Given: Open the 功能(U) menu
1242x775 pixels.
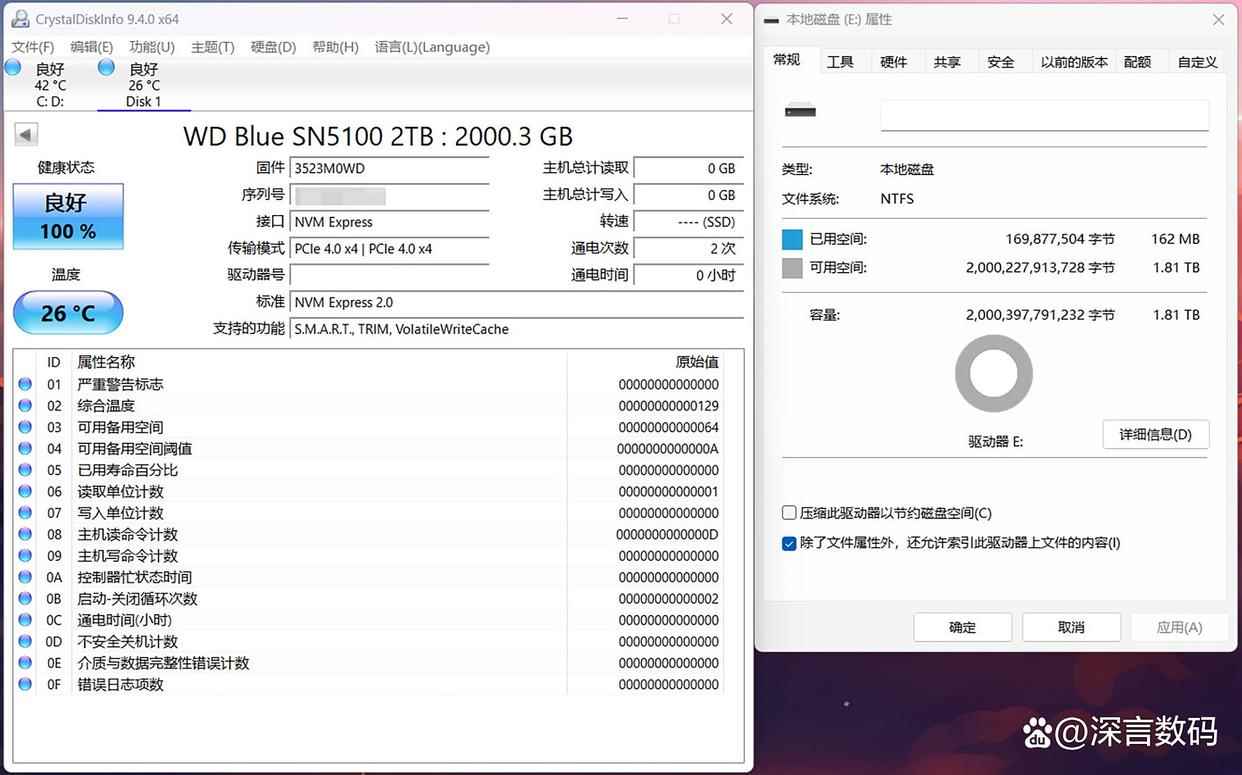Looking at the screenshot, I should 152,47.
